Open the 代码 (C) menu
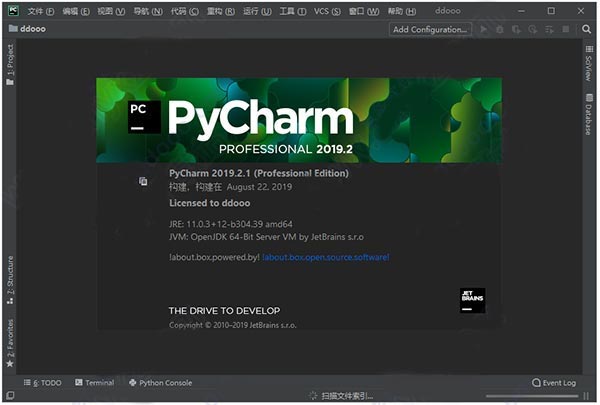This screenshot has width=600, height=405. 184,11
